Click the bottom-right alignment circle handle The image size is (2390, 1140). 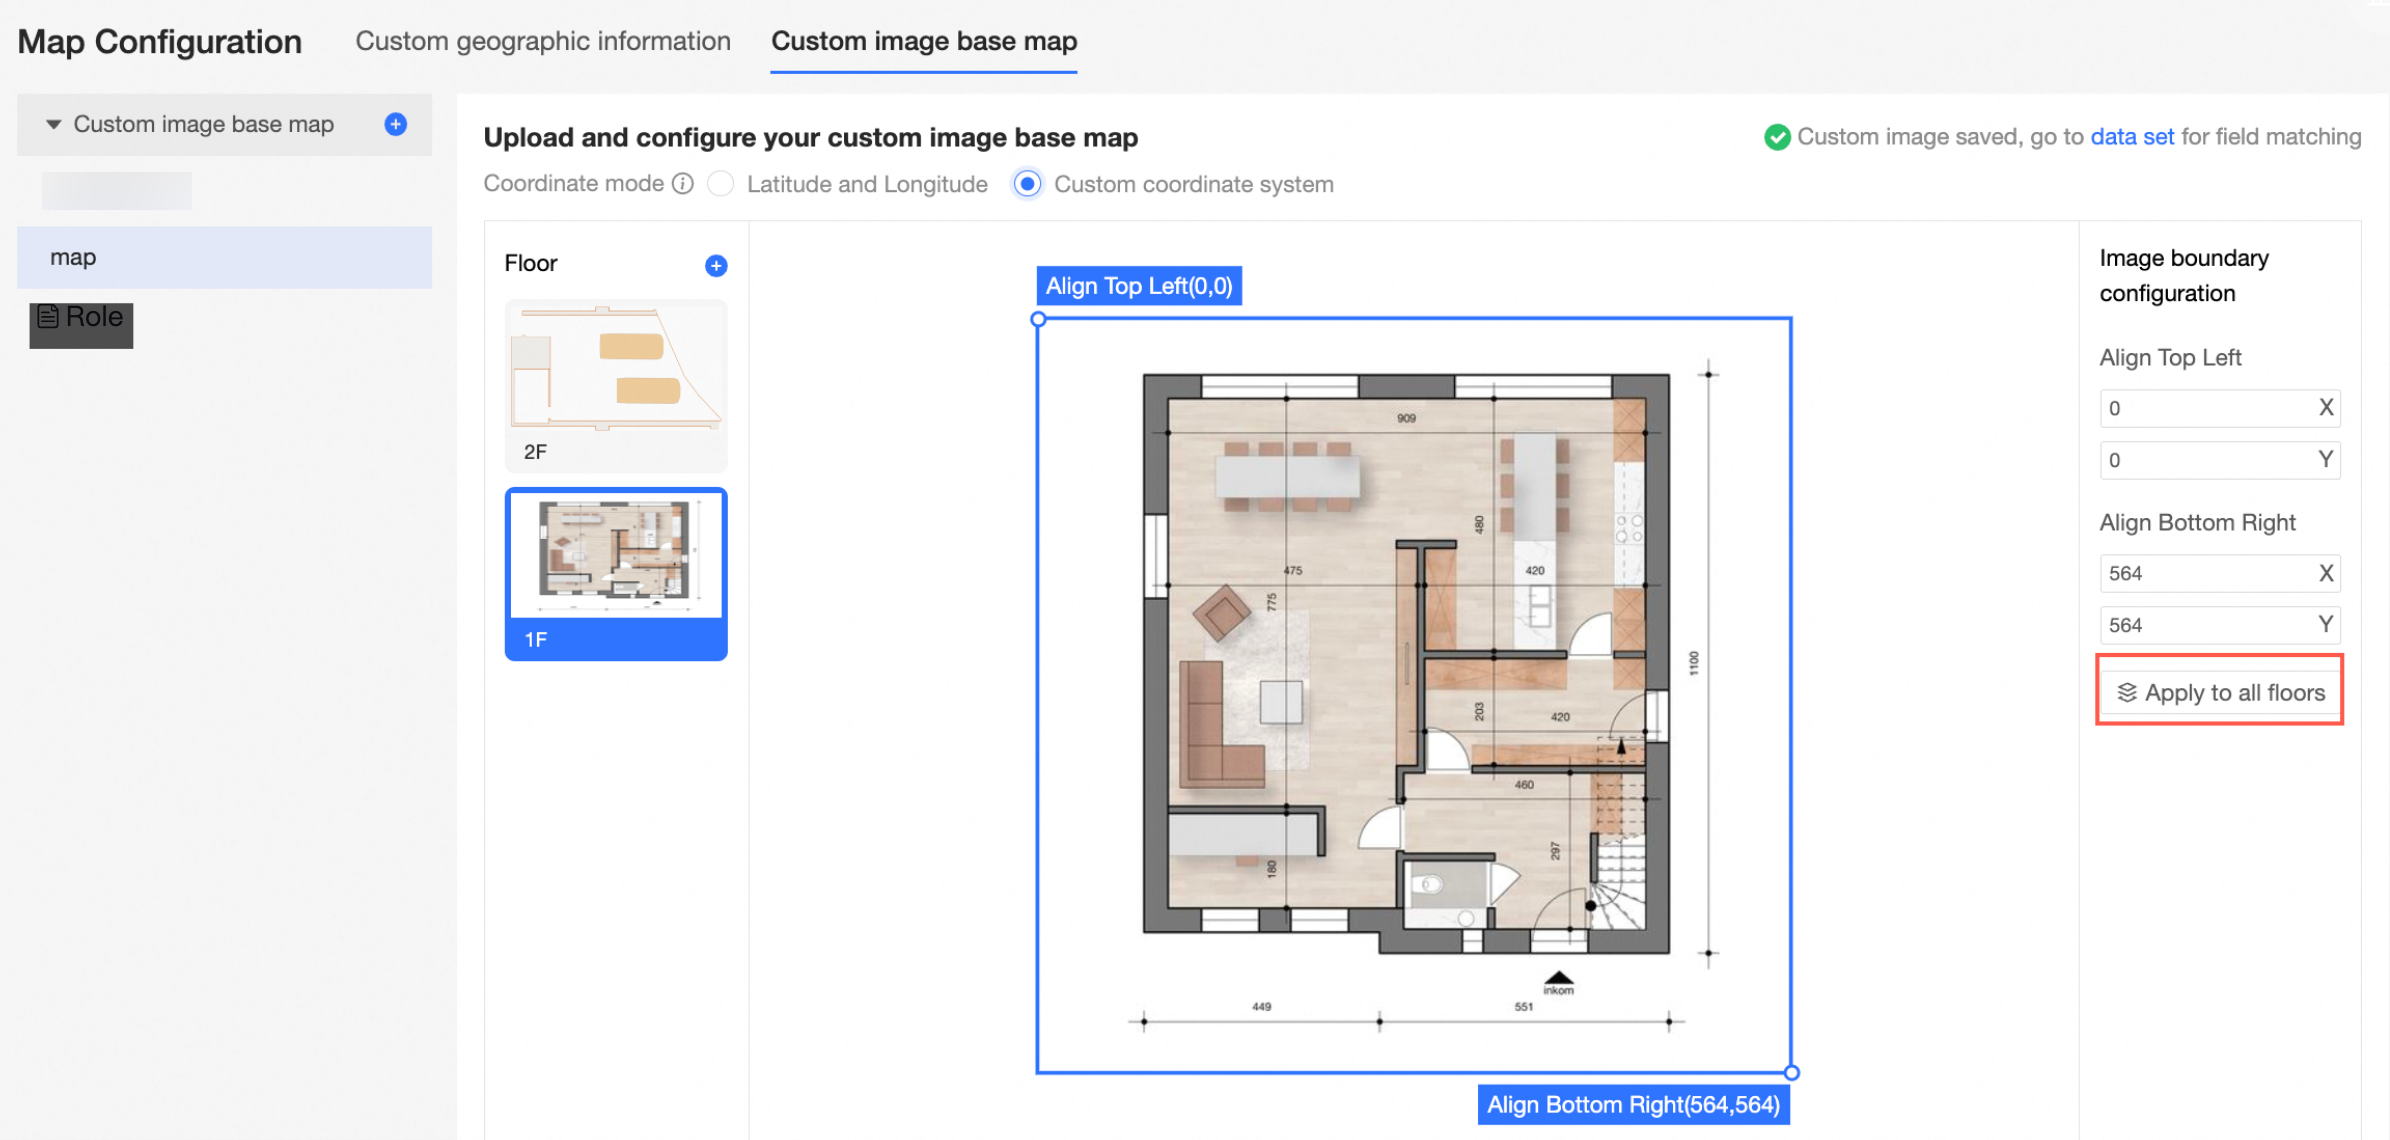1791,1072
